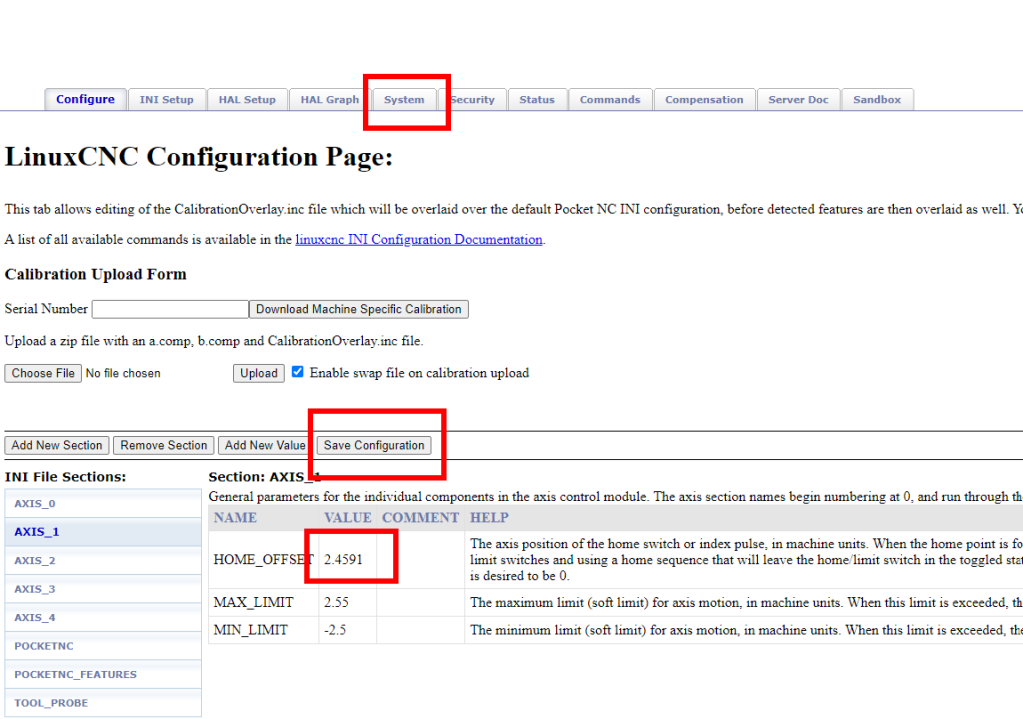1023x719 pixels.
Task: Select the Status tab
Action: point(537,99)
